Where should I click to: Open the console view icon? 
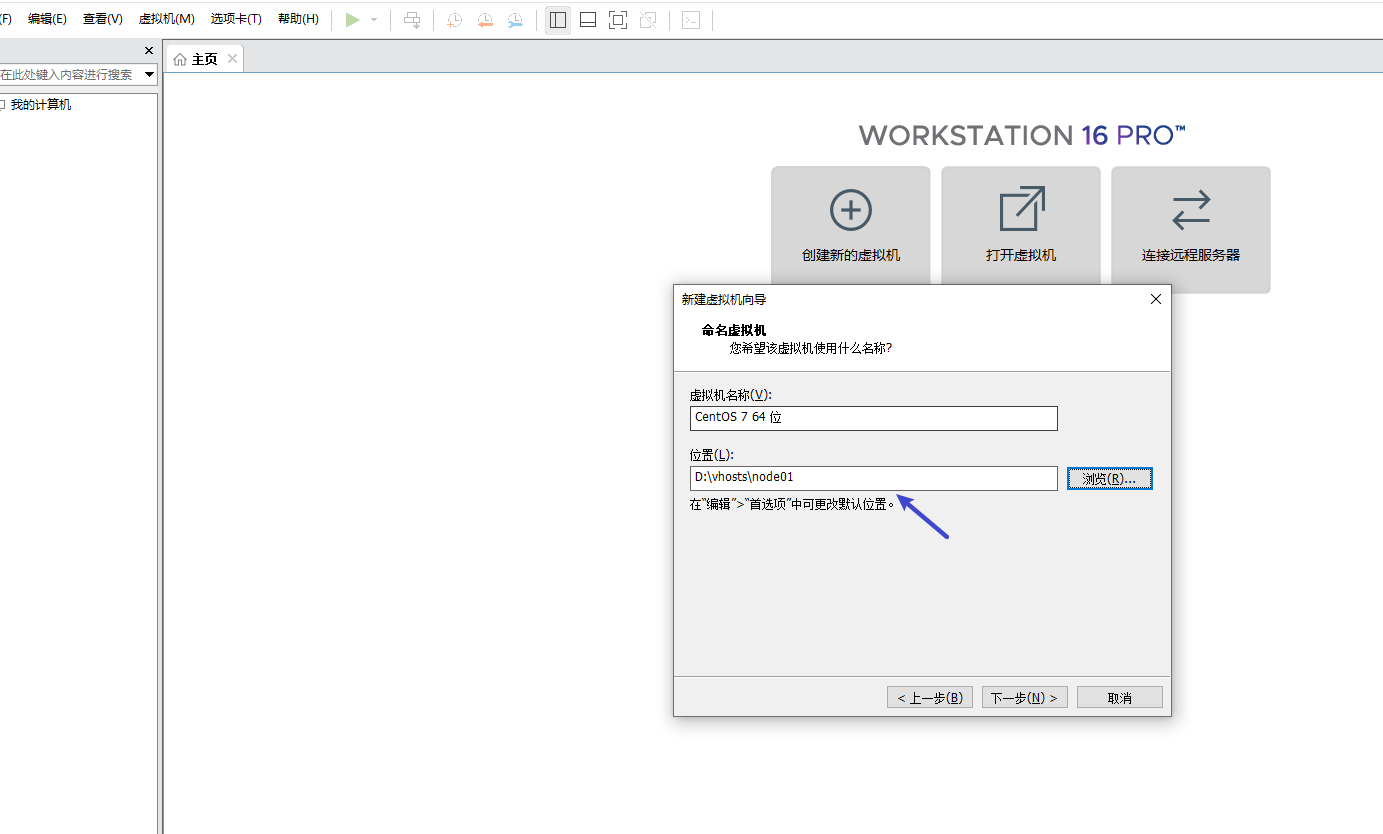coord(691,20)
